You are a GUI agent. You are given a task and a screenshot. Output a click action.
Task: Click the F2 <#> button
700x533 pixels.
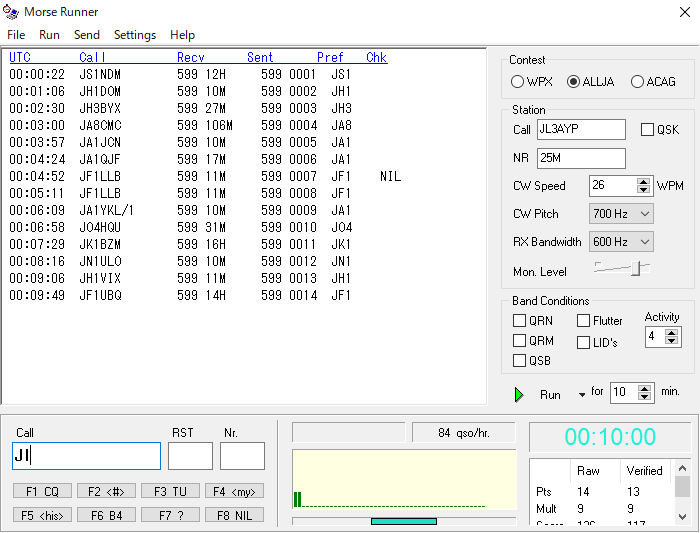[x=106, y=491]
